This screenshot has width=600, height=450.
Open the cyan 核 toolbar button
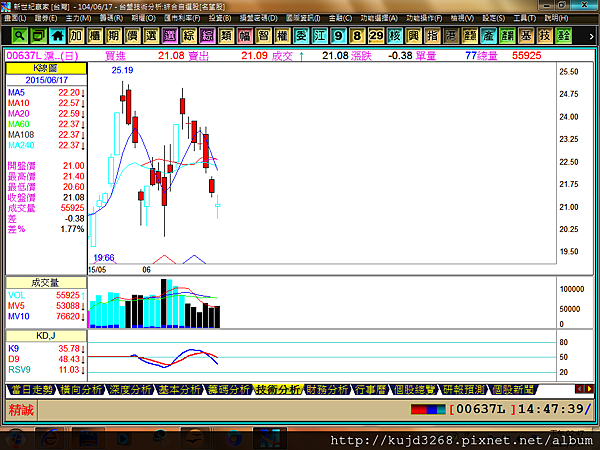click(x=395, y=36)
